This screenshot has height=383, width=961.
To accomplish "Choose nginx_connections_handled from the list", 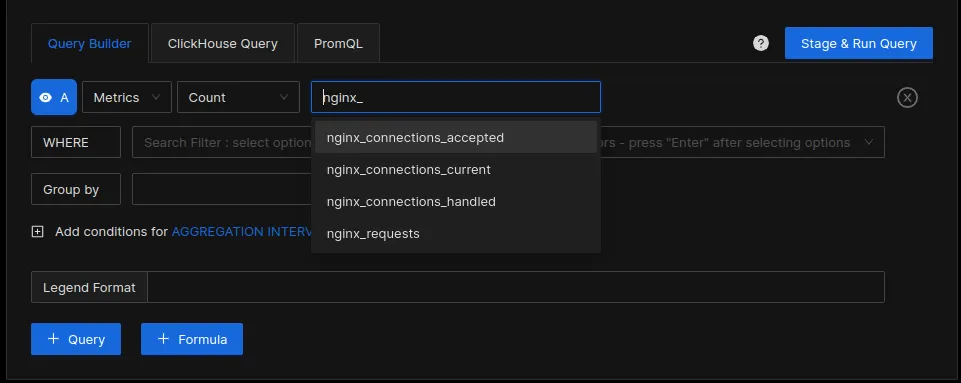I will point(456,202).
